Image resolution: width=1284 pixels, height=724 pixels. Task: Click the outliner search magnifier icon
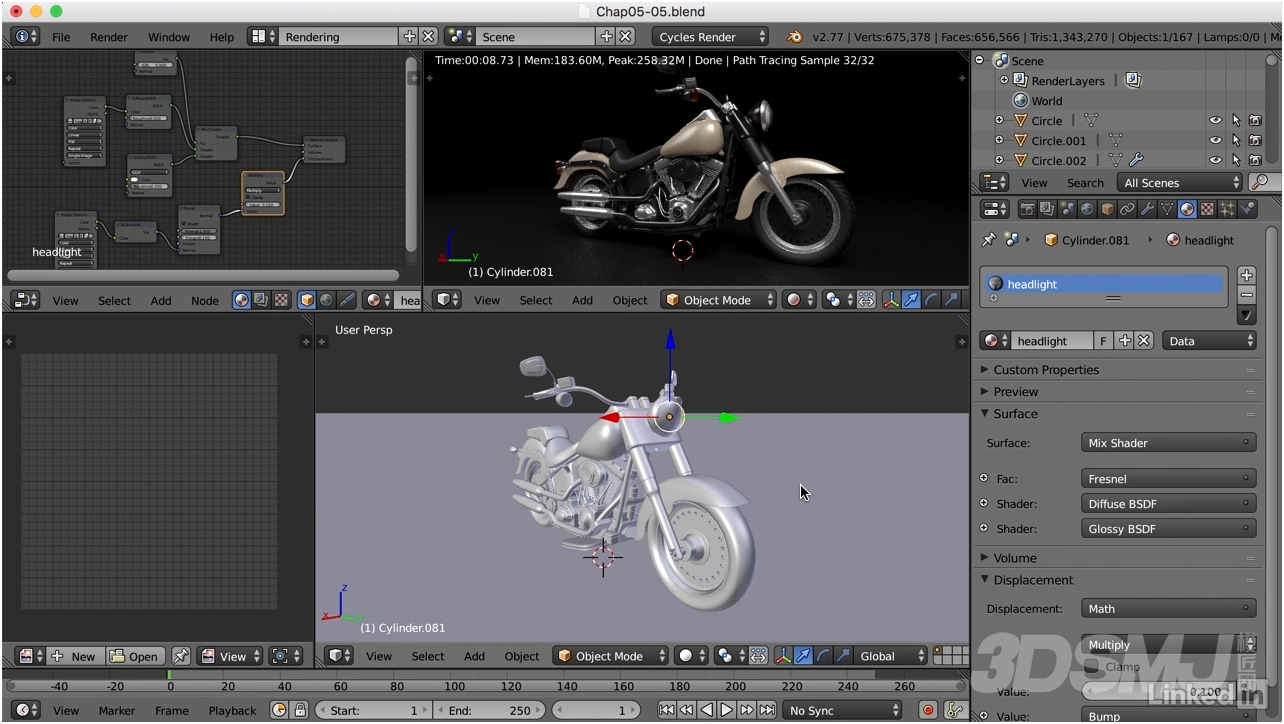(1260, 182)
